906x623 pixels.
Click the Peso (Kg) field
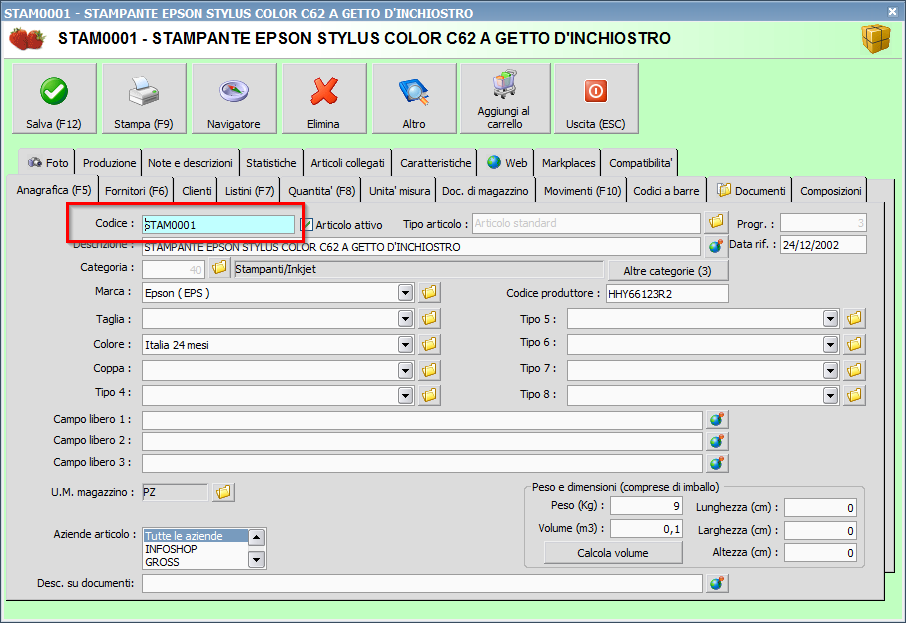tap(647, 506)
